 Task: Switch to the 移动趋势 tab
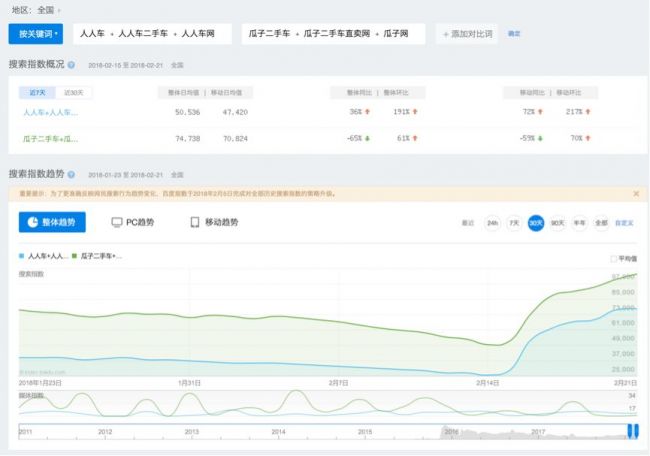coord(214,222)
